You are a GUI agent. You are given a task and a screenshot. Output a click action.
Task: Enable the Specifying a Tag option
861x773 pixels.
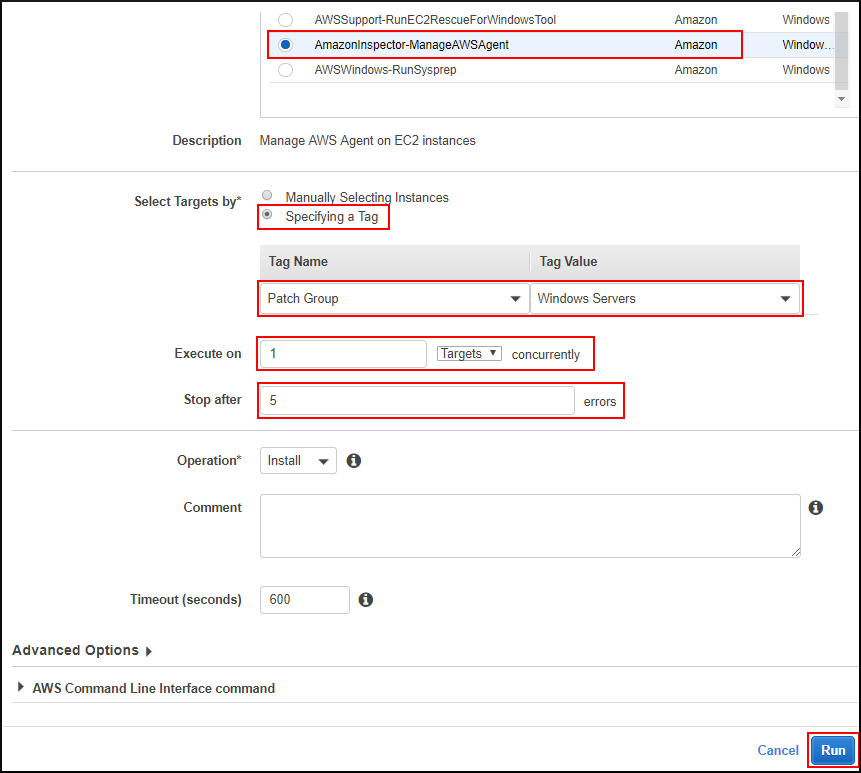[x=266, y=215]
